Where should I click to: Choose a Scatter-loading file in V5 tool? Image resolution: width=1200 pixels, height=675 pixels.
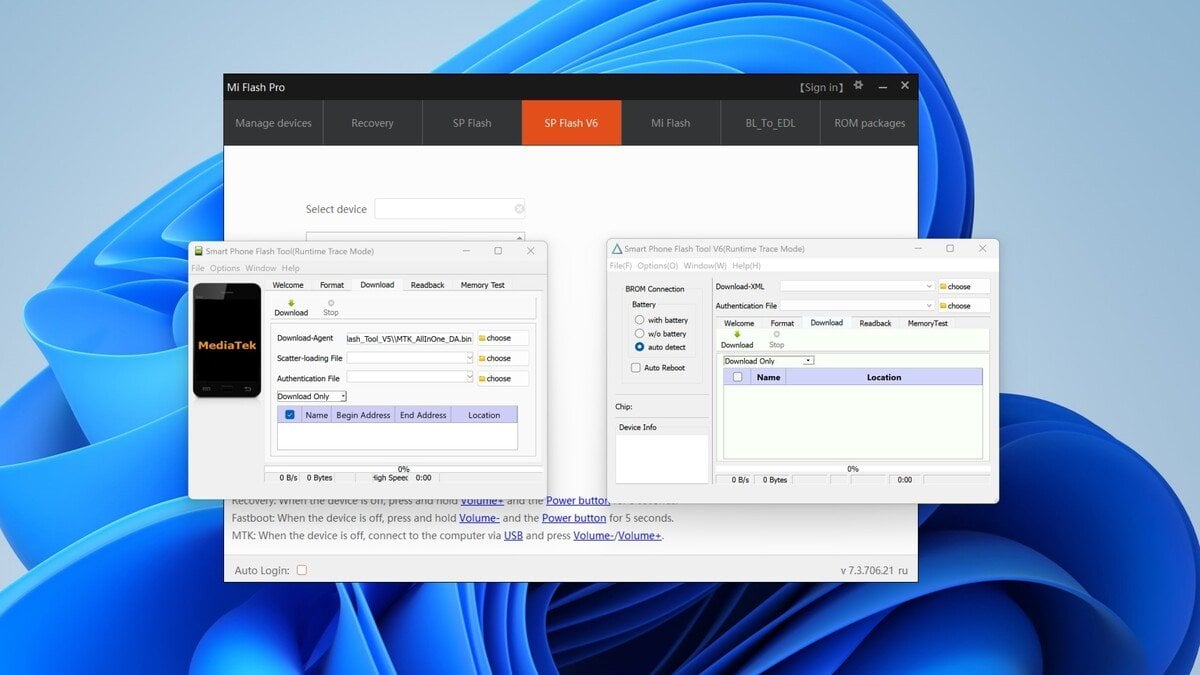[x=503, y=358]
